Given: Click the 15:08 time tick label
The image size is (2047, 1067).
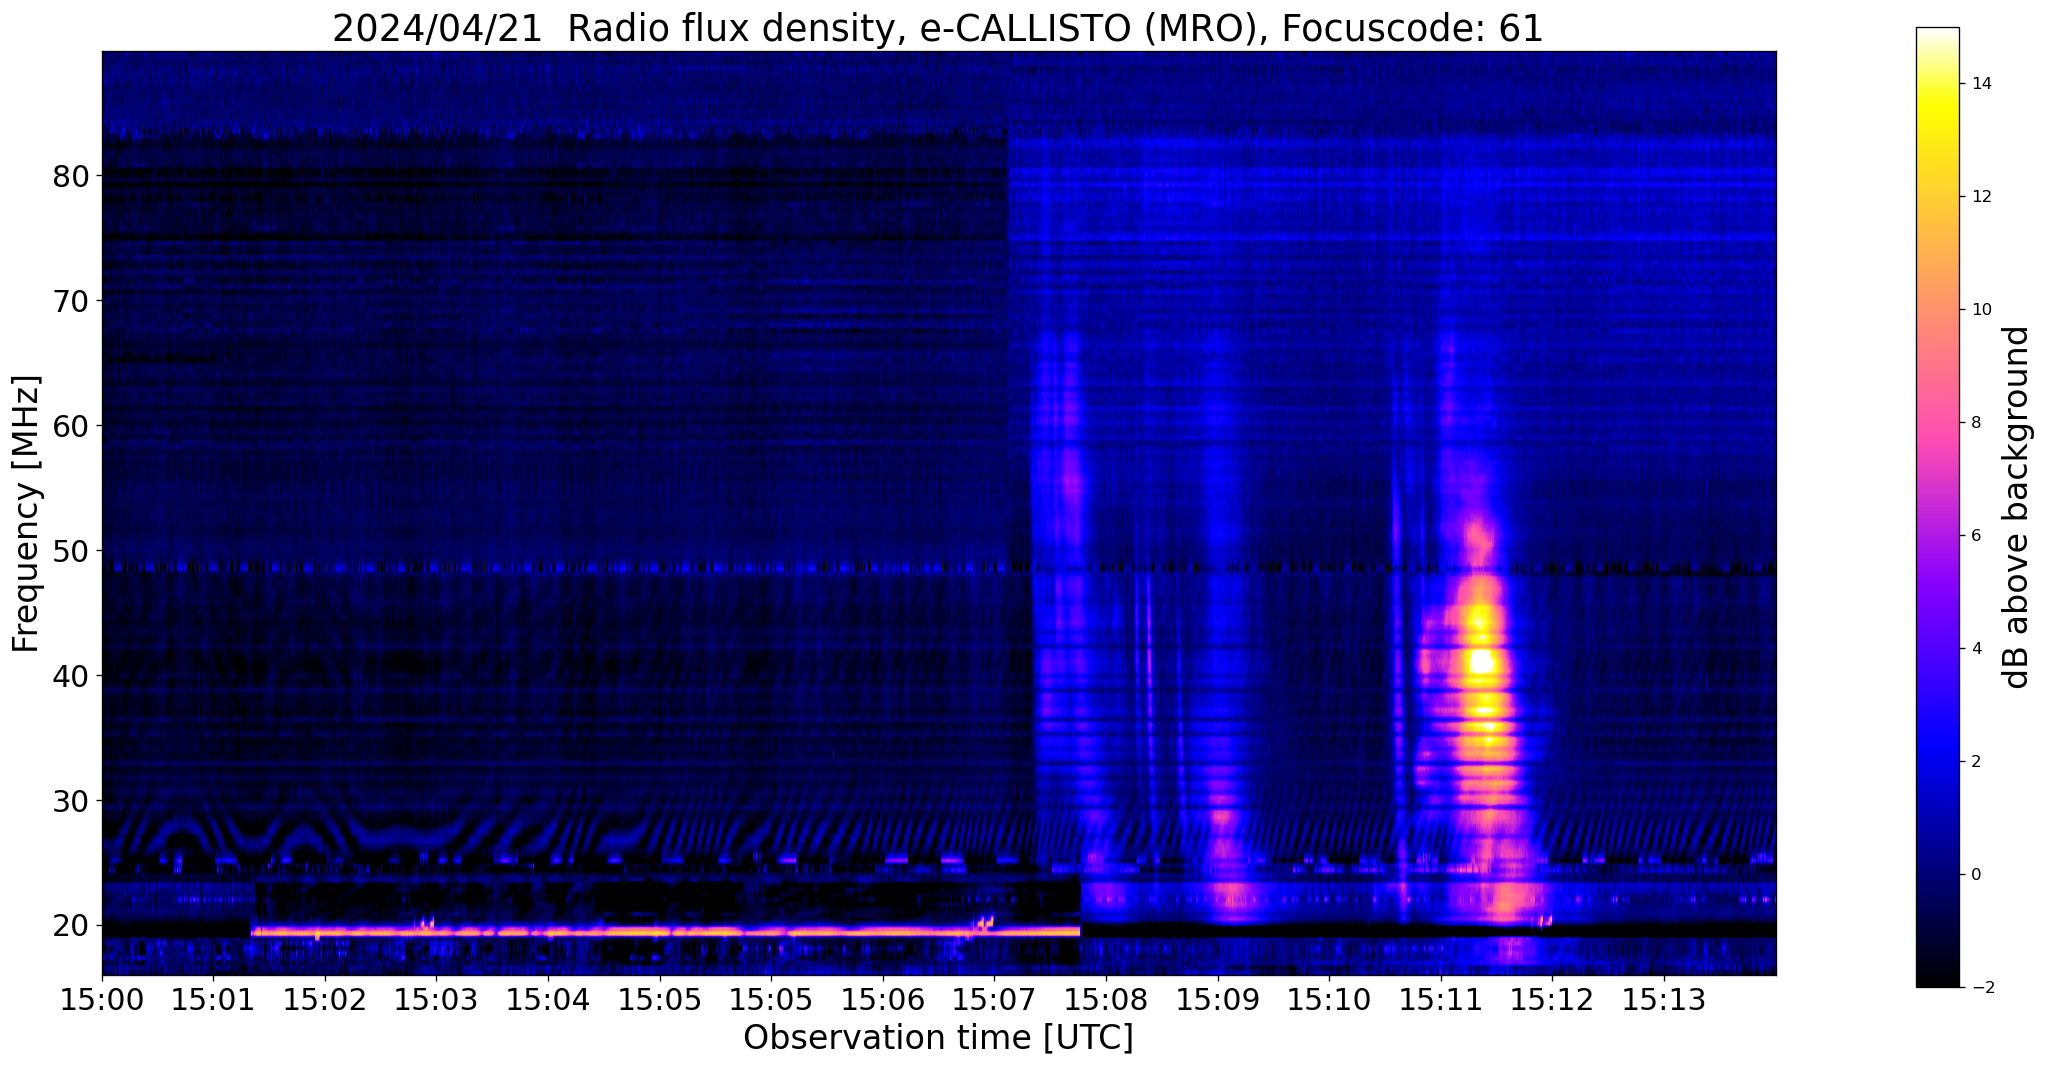Looking at the screenshot, I should click(1106, 1000).
